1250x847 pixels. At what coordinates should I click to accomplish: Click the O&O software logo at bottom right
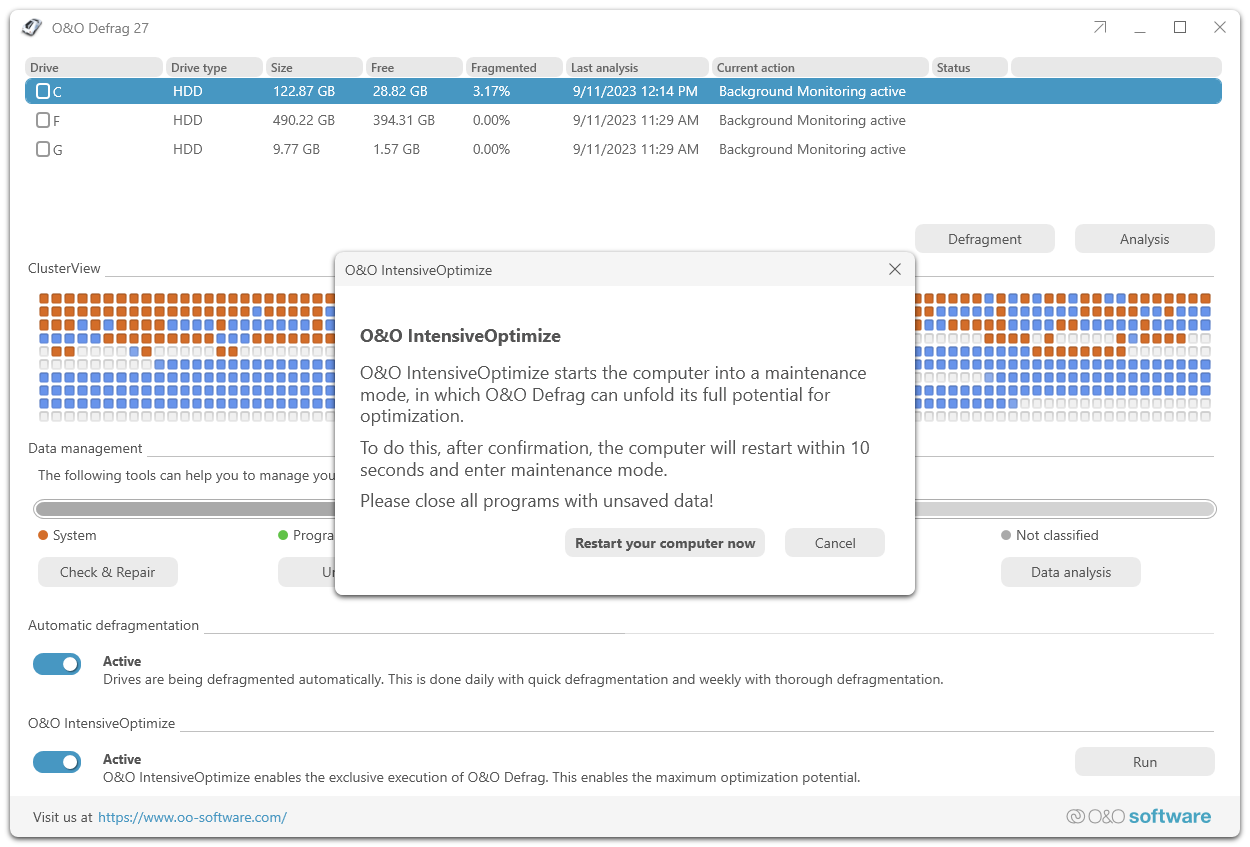click(1138, 816)
